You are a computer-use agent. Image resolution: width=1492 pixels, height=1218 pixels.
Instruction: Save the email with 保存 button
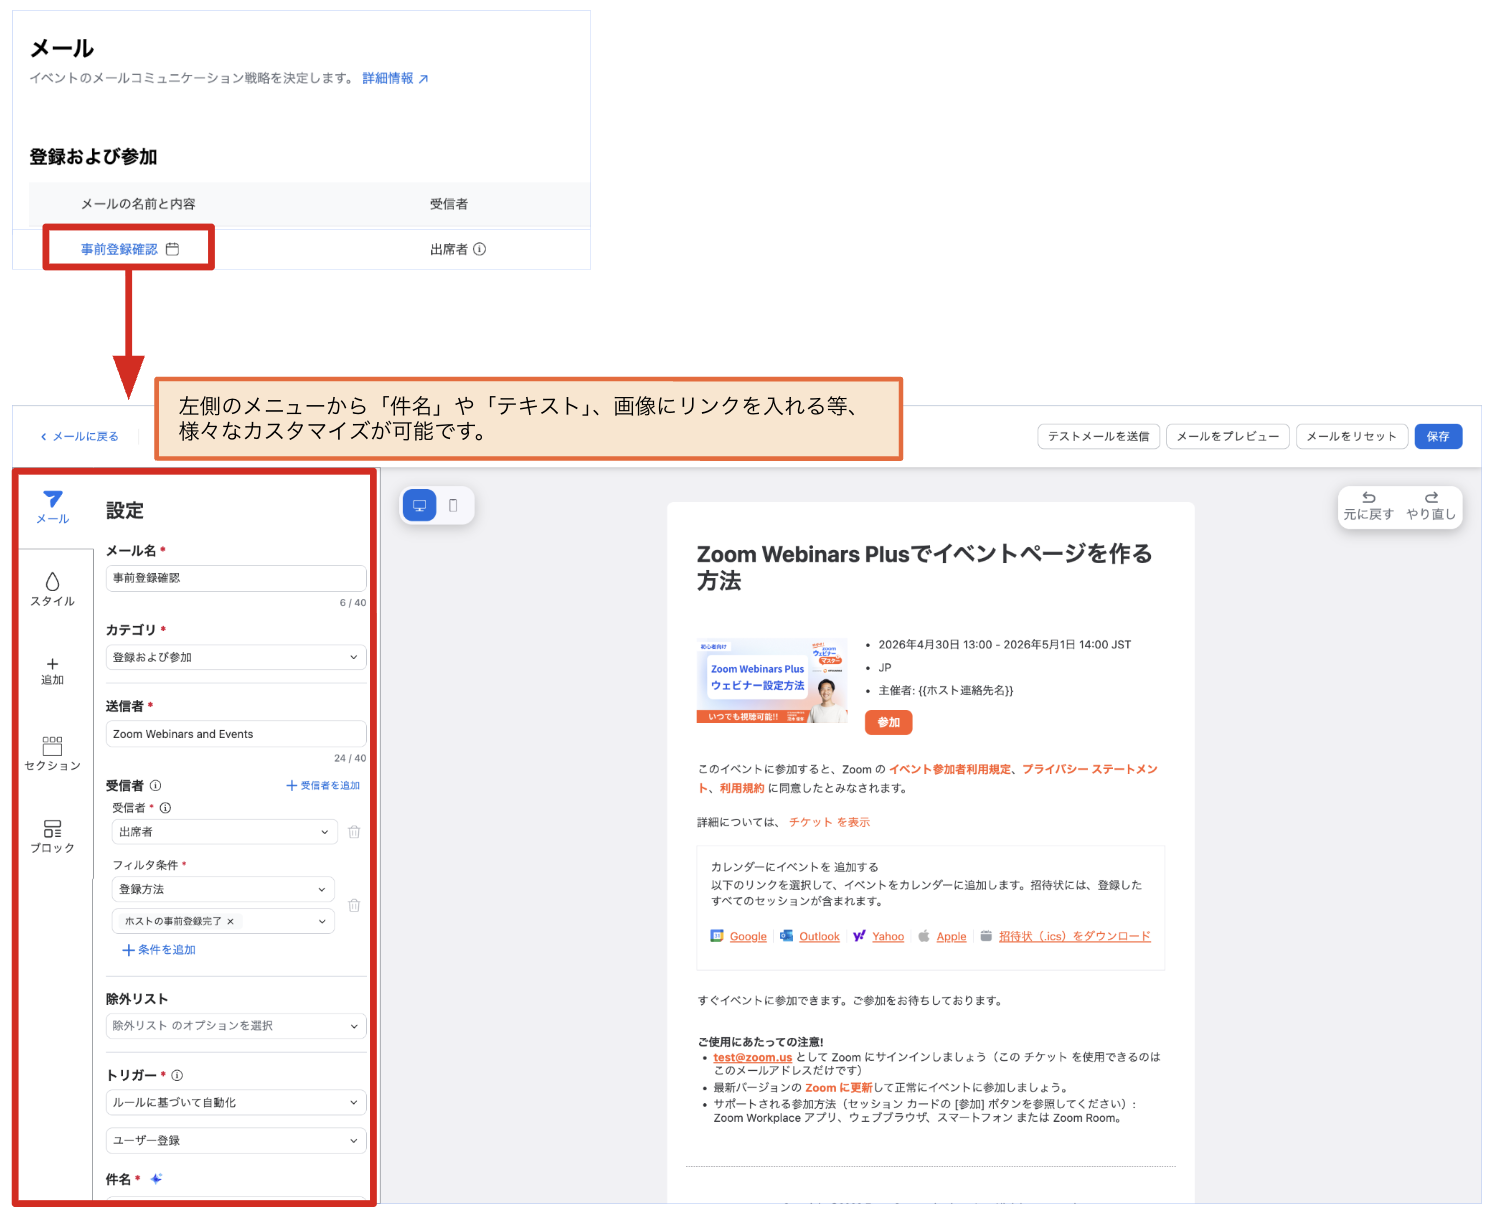[x=1438, y=437]
